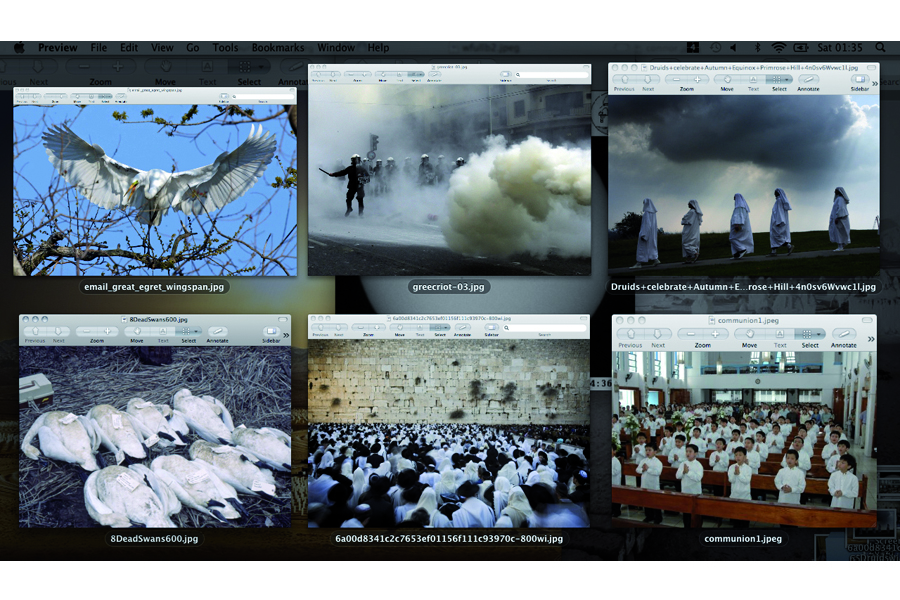Show Sidebar in 8DeadSwans600.jpg window
The image size is (900, 600).
pyautogui.click(x=271, y=331)
